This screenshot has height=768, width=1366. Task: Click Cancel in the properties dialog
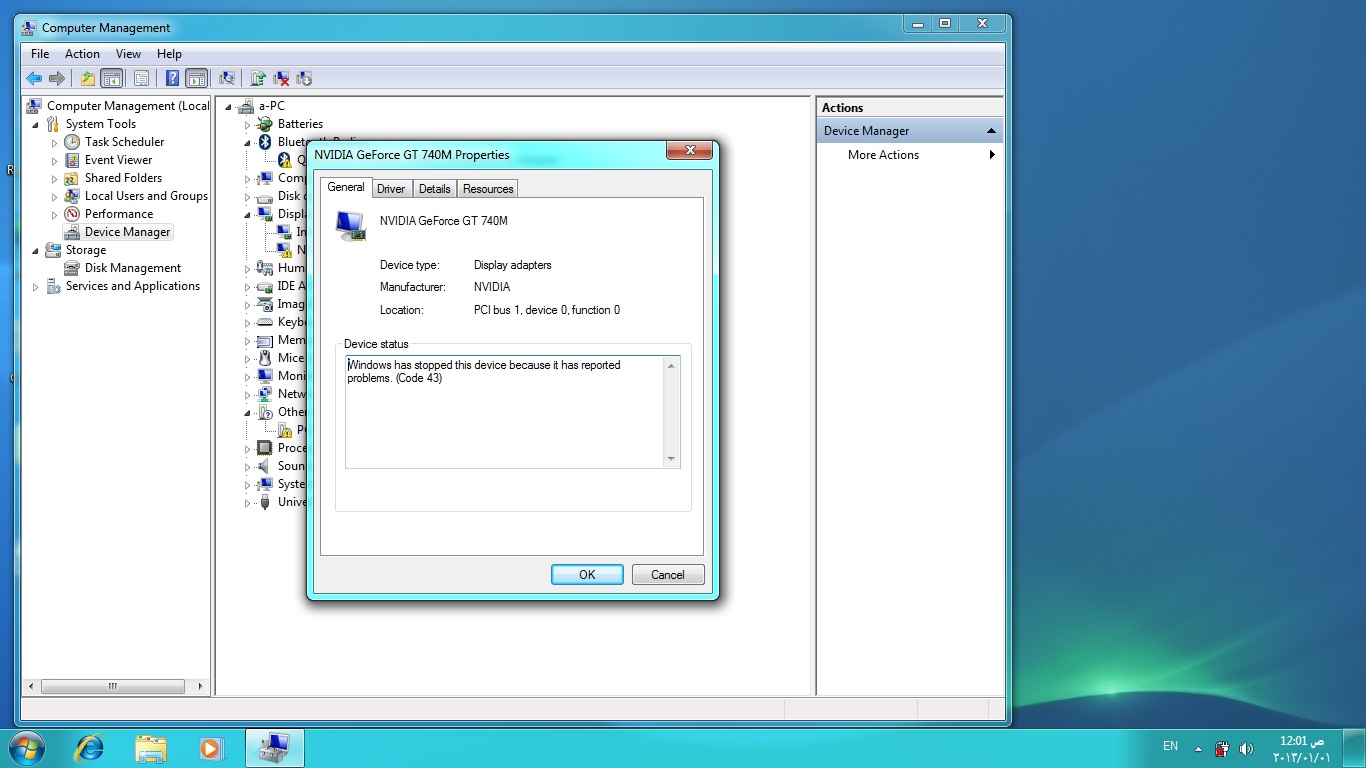(x=667, y=575)
